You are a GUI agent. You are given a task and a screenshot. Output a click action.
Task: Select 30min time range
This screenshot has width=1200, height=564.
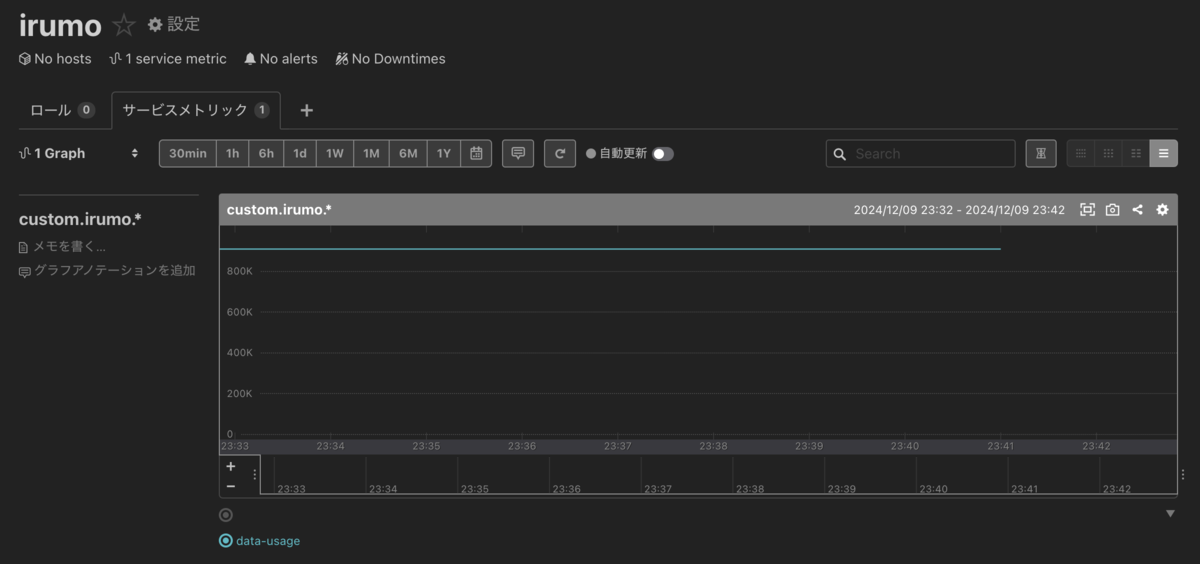tap(188, 153)
